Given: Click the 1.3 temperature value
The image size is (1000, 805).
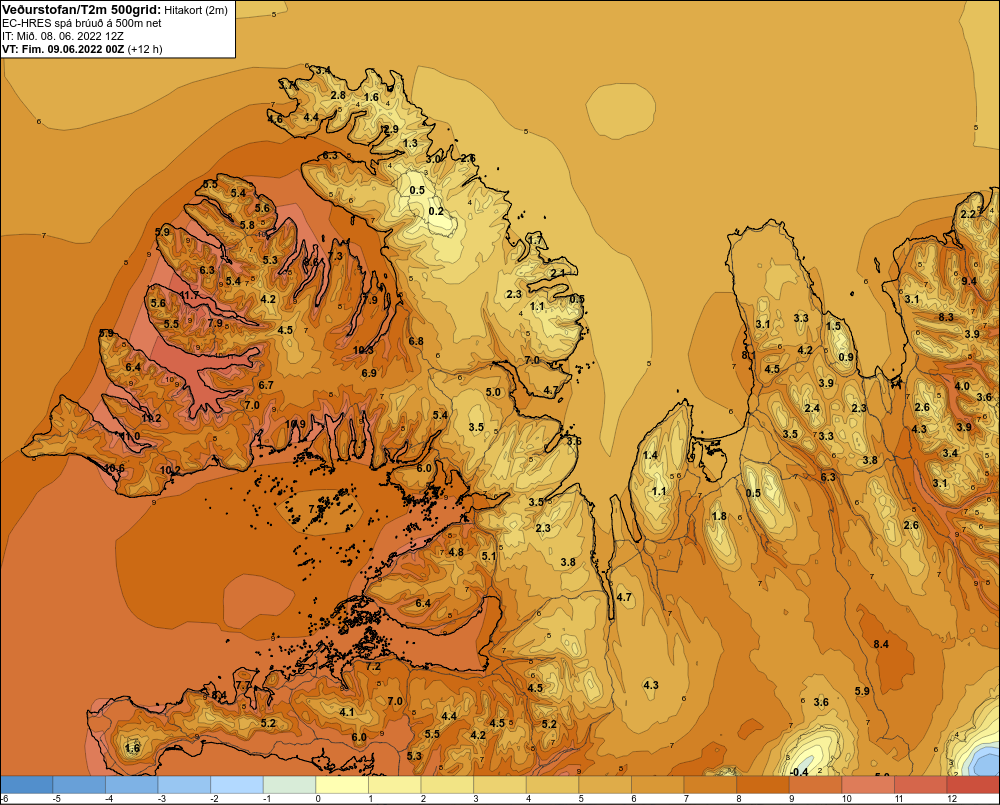Looking at the screenshot, I should point(411,143).
